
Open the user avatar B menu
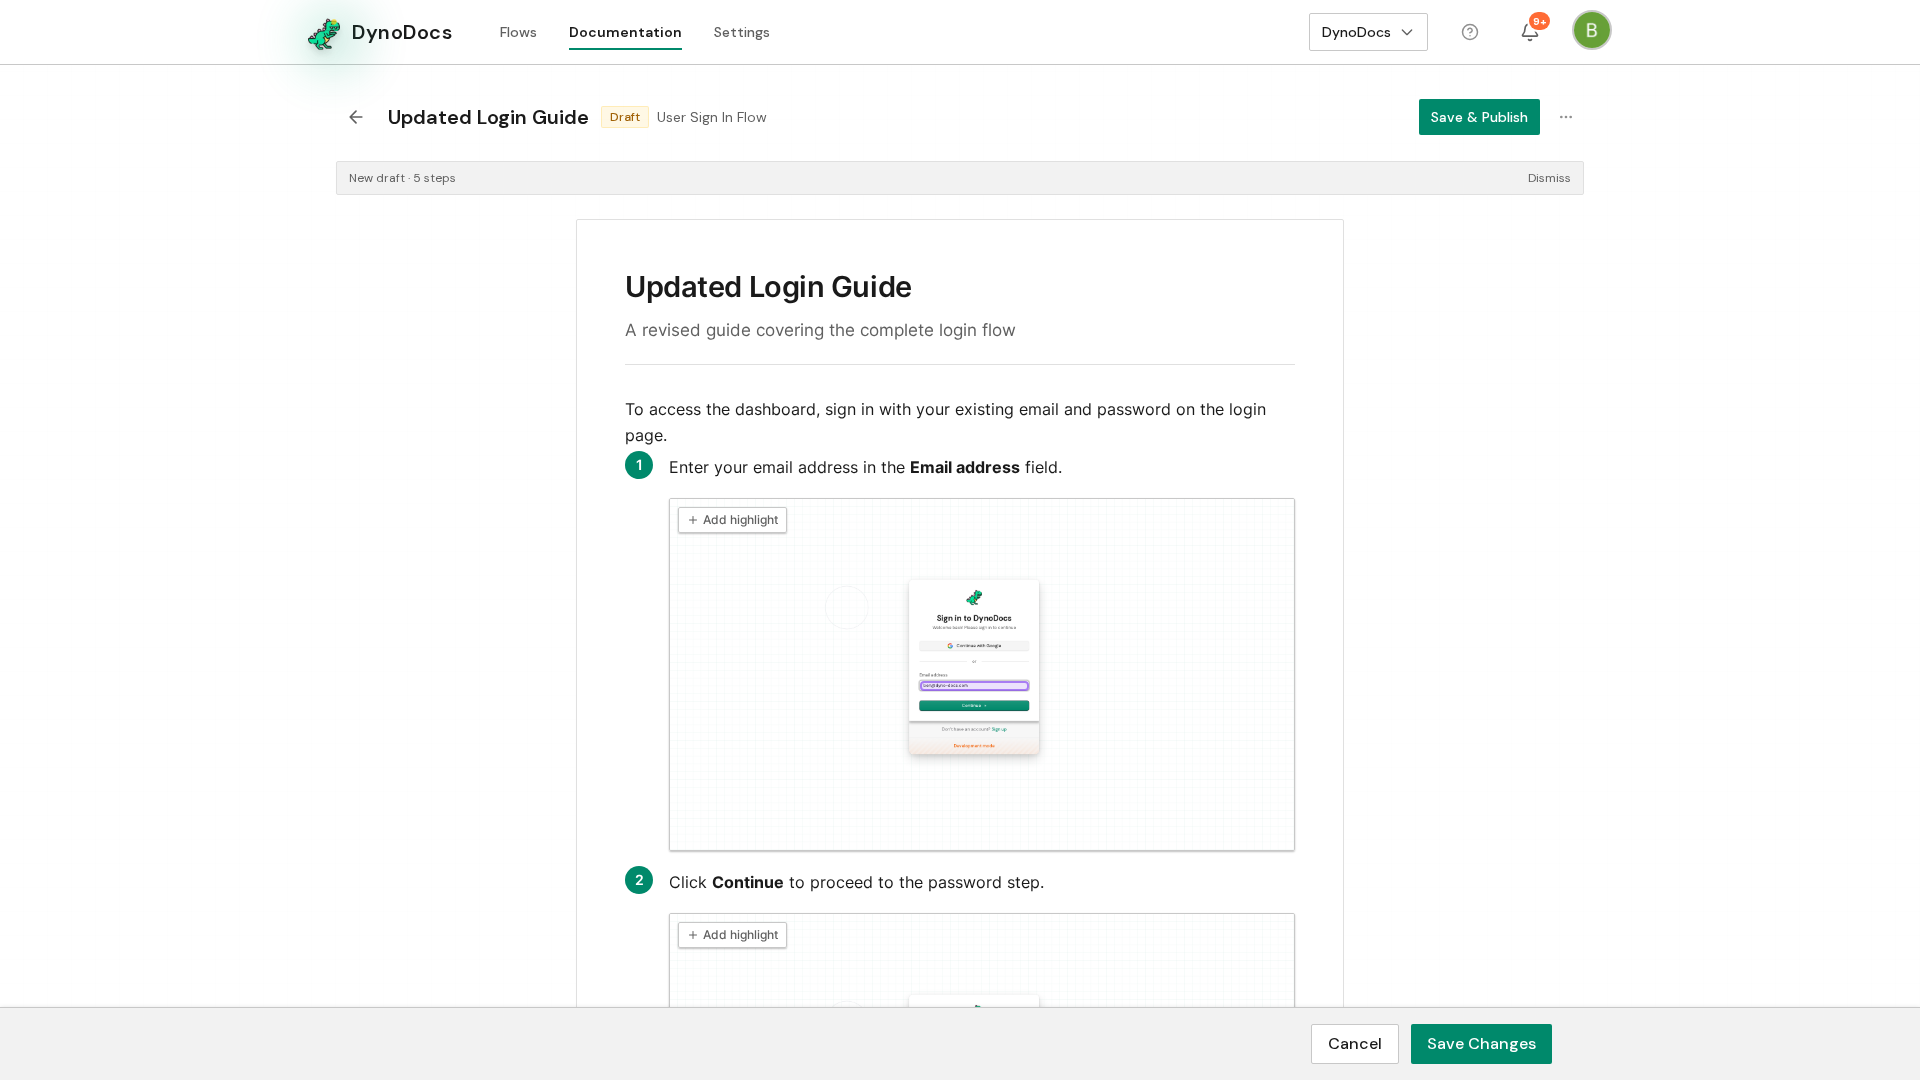tap(1591, 30)
